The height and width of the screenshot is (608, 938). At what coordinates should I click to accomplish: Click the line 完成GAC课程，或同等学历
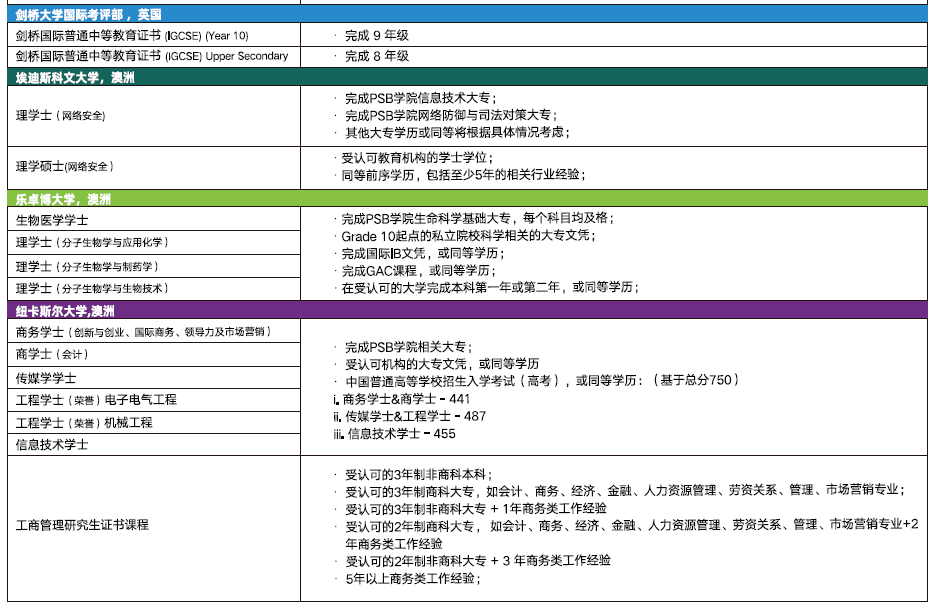pos(418,270)
